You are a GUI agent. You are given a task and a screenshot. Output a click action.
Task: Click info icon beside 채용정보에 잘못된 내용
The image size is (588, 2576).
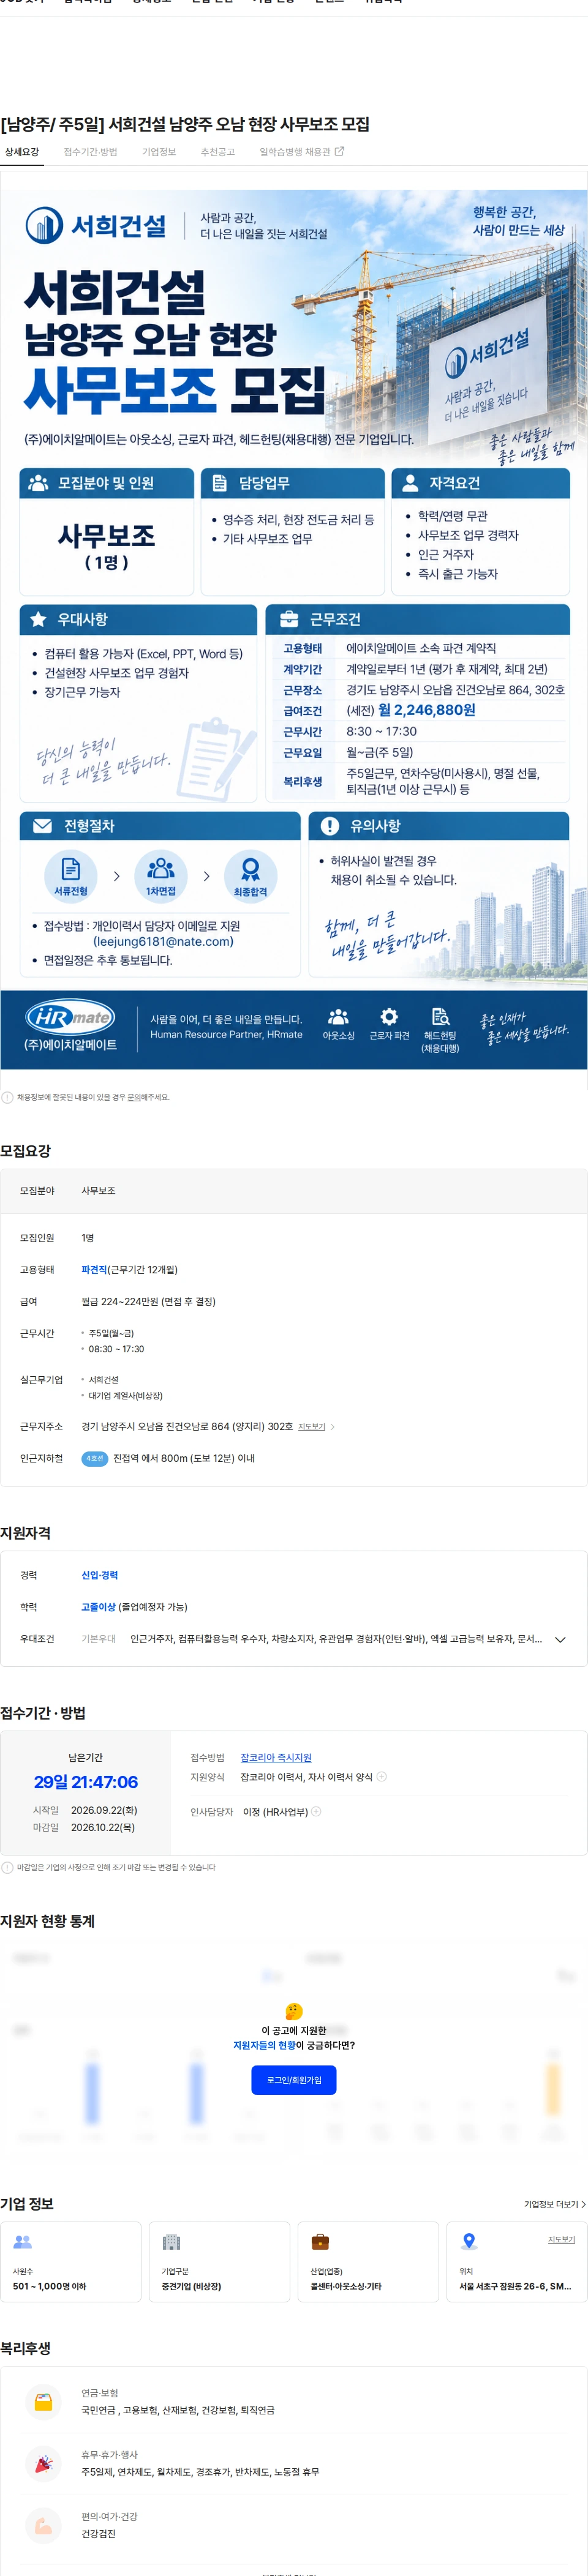[8, 1097]
